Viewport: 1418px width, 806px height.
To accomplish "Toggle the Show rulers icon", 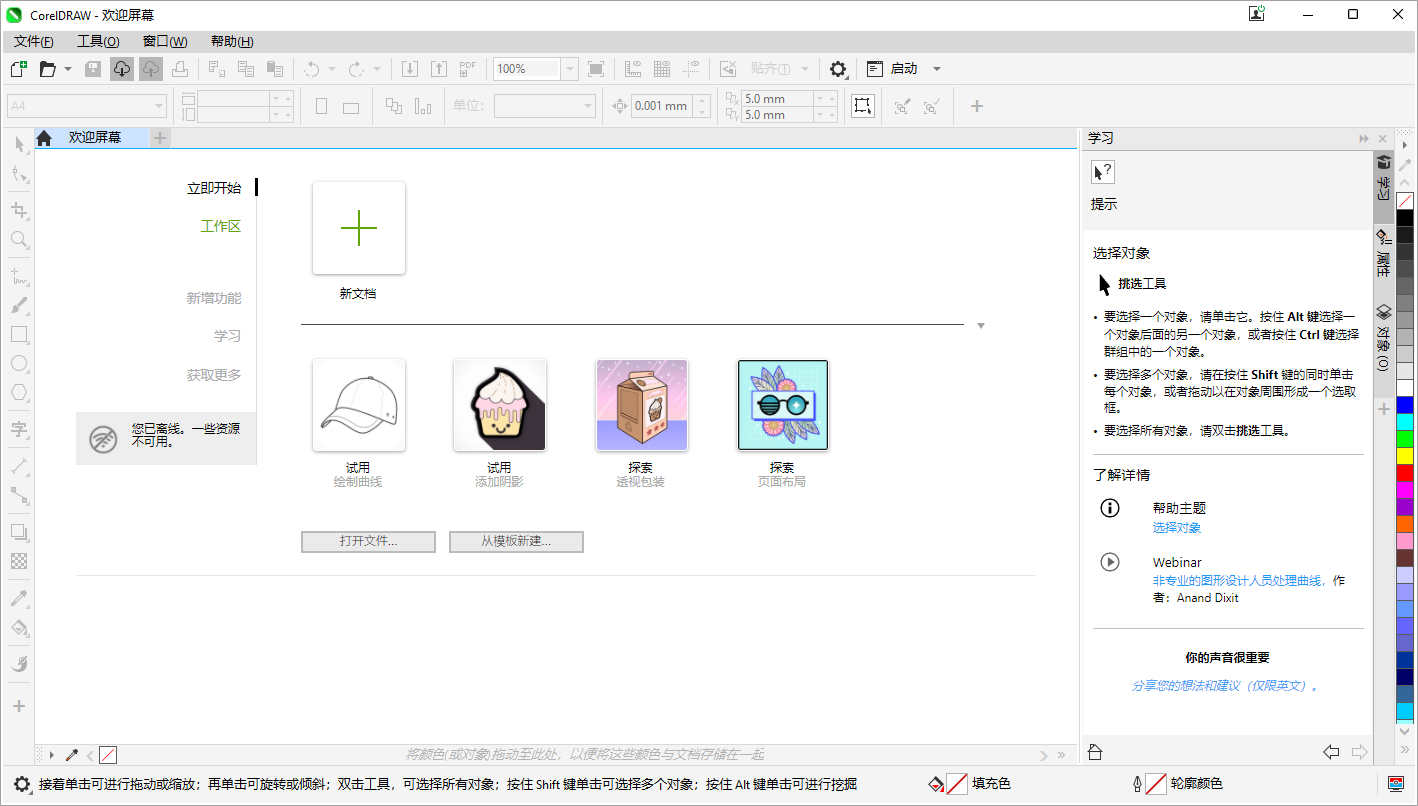I will [633, 69].
